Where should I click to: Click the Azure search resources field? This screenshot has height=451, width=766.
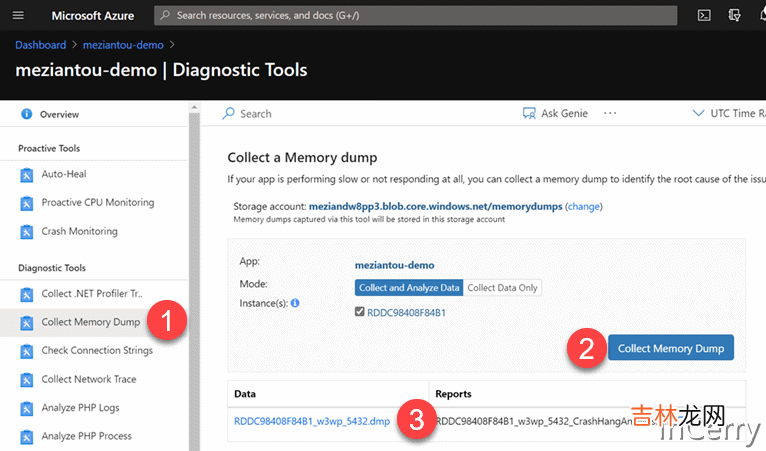coord(418,16)
